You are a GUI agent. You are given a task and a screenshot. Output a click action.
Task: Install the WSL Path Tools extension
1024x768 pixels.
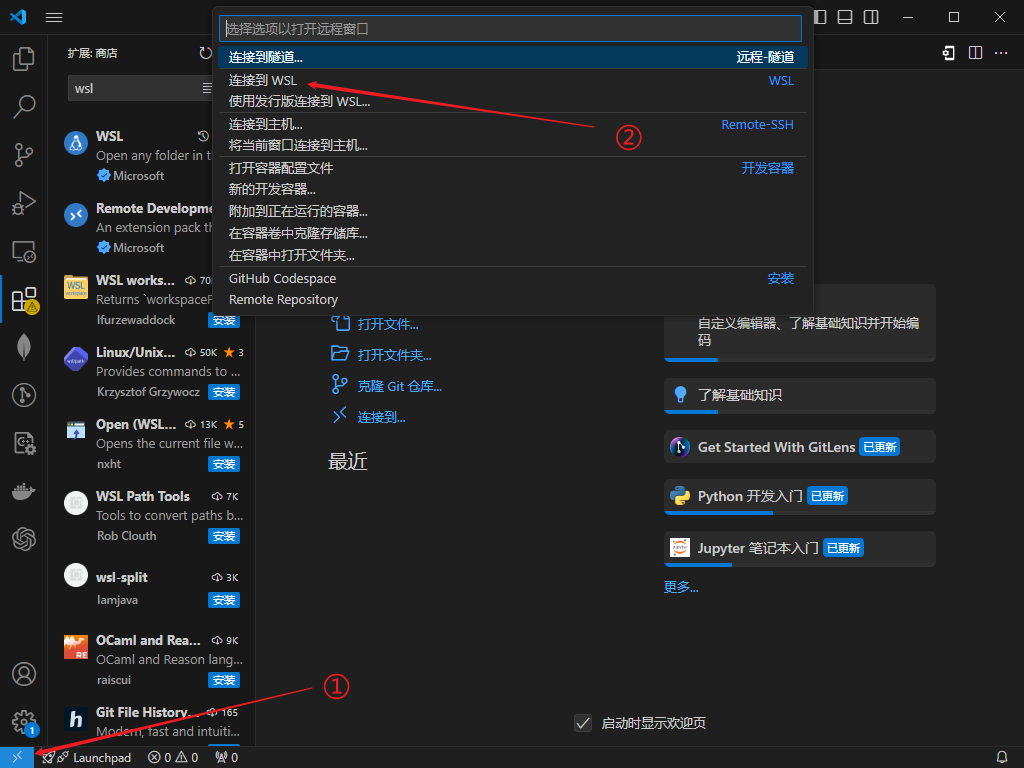click(x=223, y=536)
